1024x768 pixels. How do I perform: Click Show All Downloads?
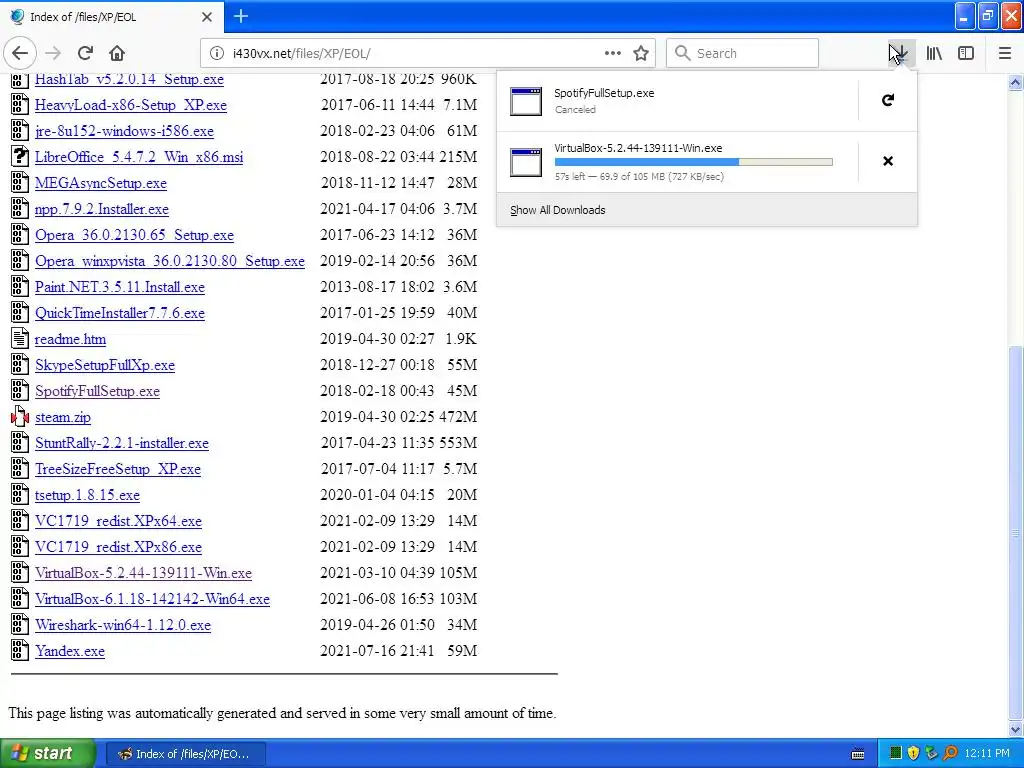(x=558, y=210)
